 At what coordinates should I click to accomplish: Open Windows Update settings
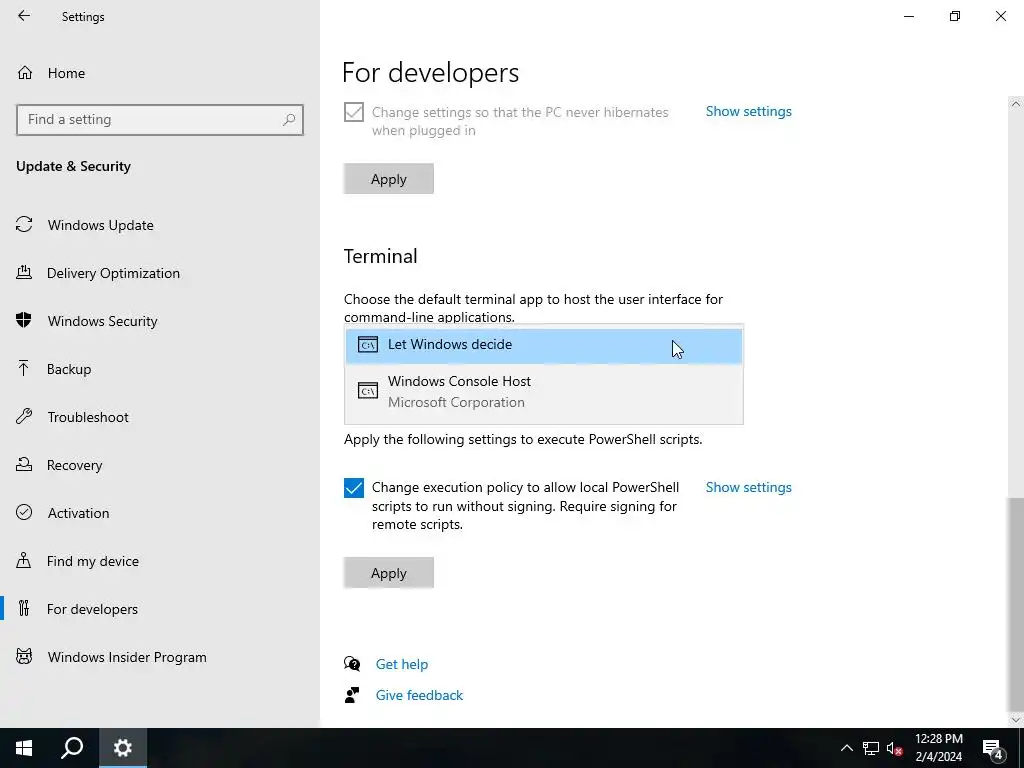point(101,225)
